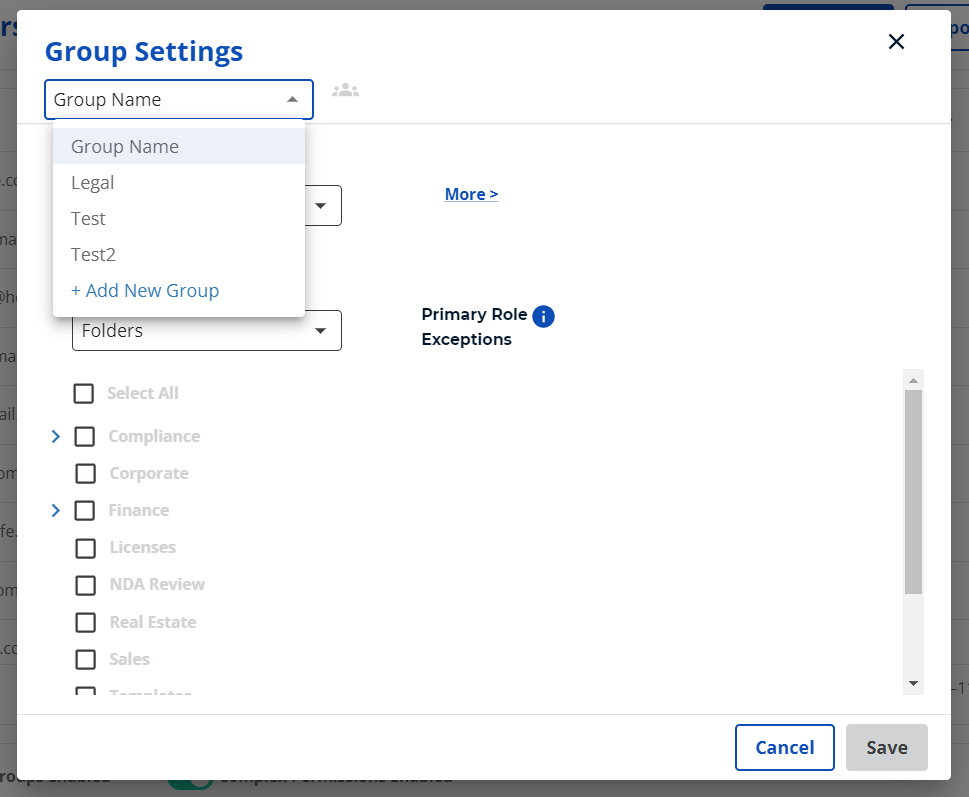
Task: Select + Add New Group option
Action: pyautogui.click(x=179, y=290)
